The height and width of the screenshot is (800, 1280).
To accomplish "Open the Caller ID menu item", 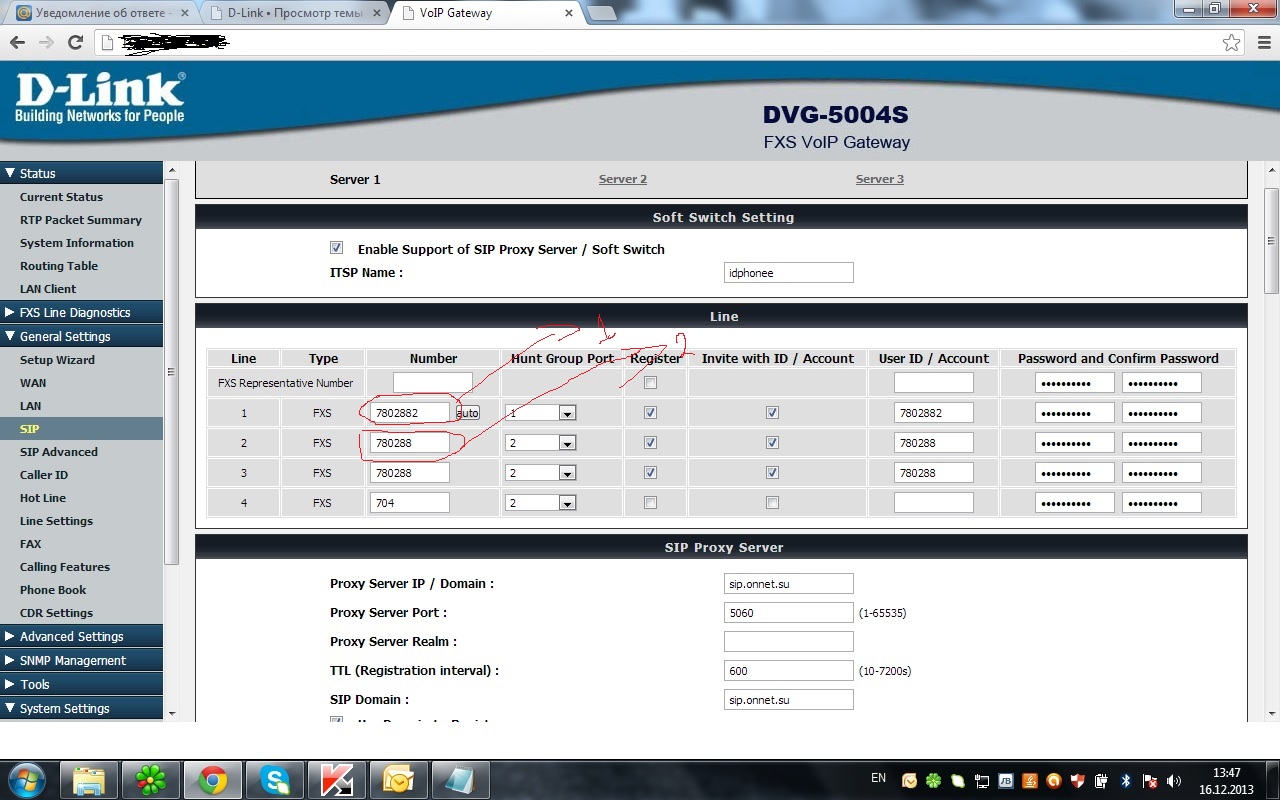I will point(44,475).
